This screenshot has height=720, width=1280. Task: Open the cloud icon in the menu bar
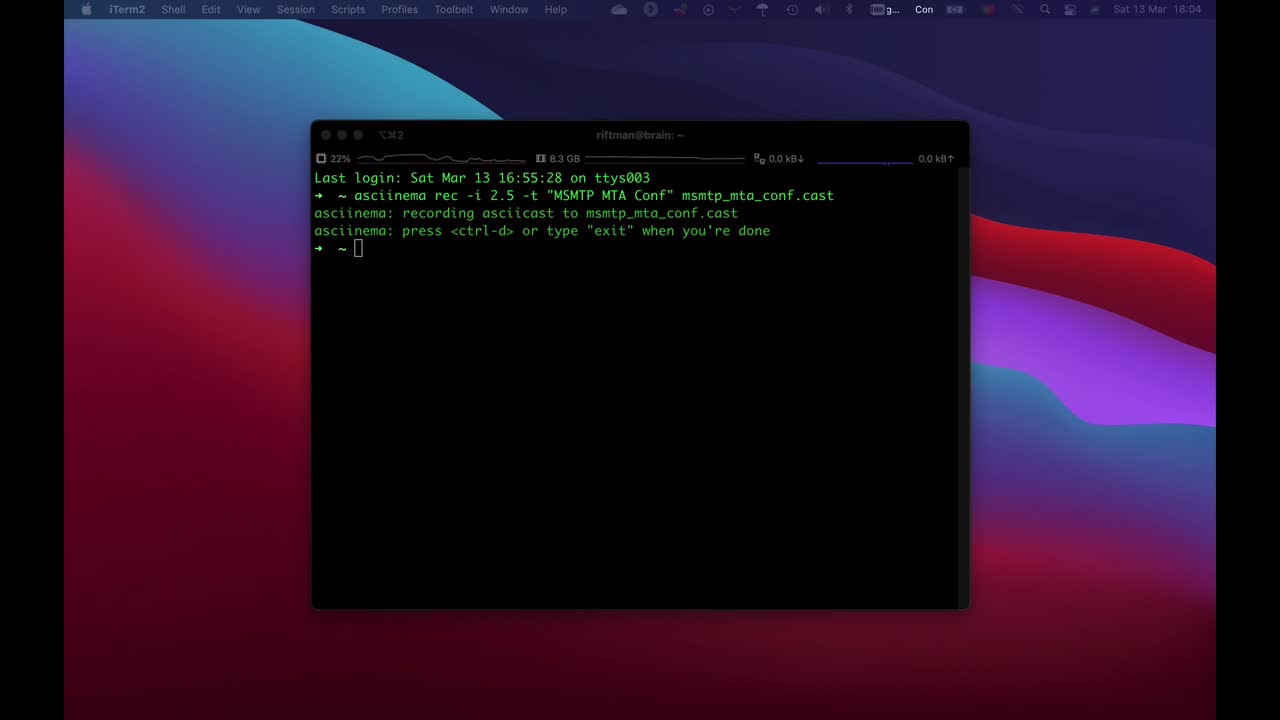point(618,9)
